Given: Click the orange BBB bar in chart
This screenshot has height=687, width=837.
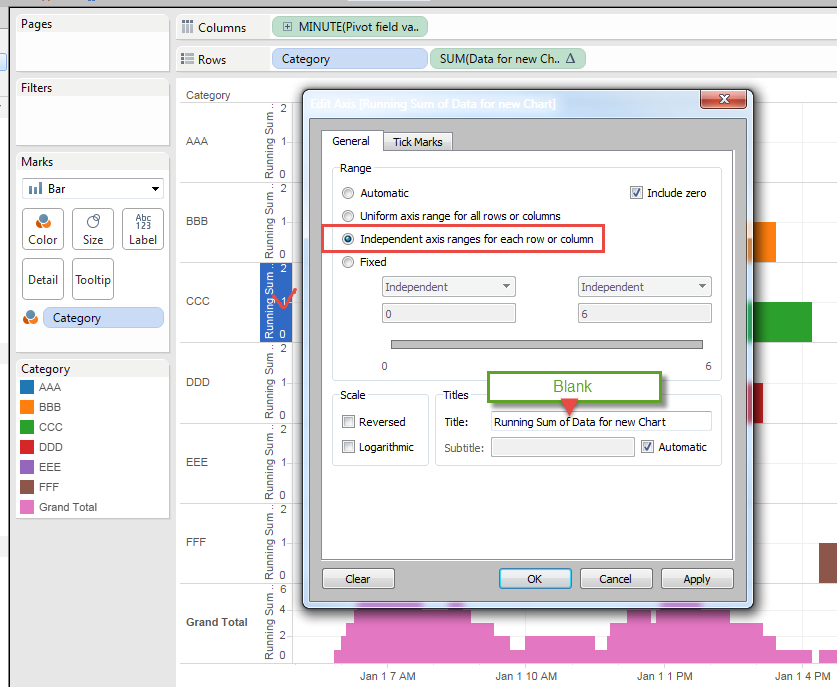Looking at the screenshot, I should tap(763, 242).
